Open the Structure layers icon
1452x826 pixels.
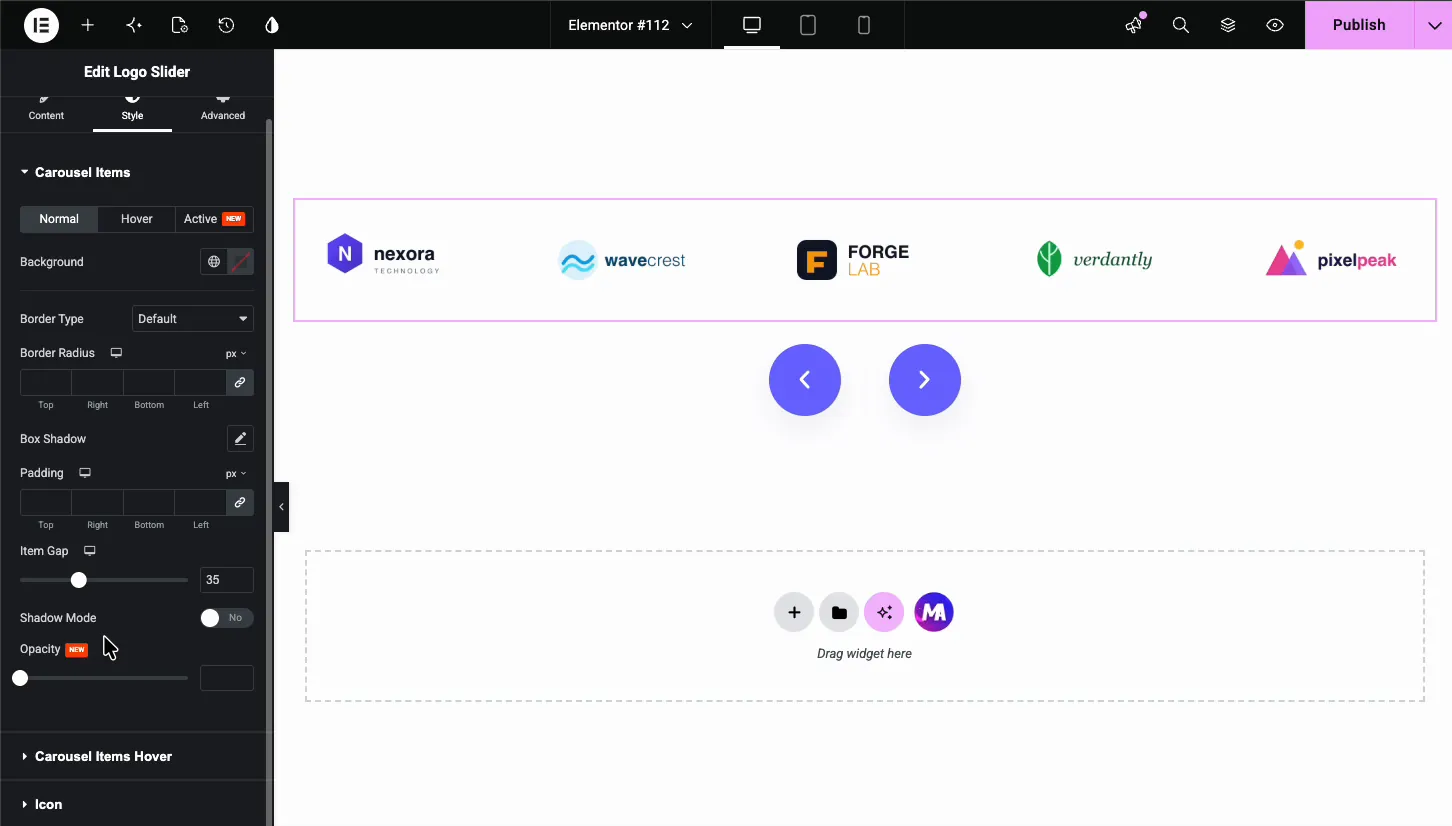[1228, 25]
